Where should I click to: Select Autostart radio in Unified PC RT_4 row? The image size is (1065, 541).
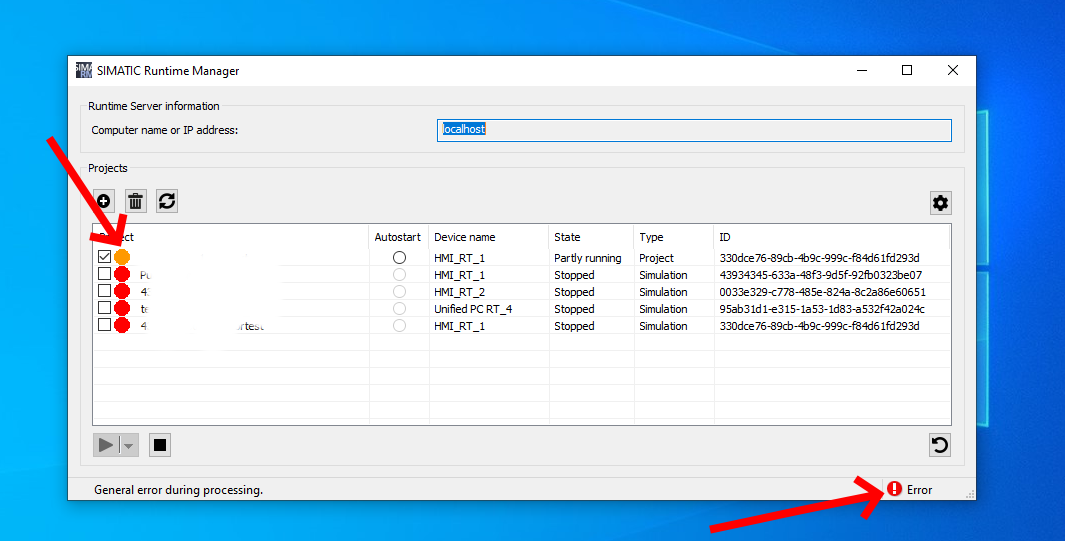tap(399, 308)
